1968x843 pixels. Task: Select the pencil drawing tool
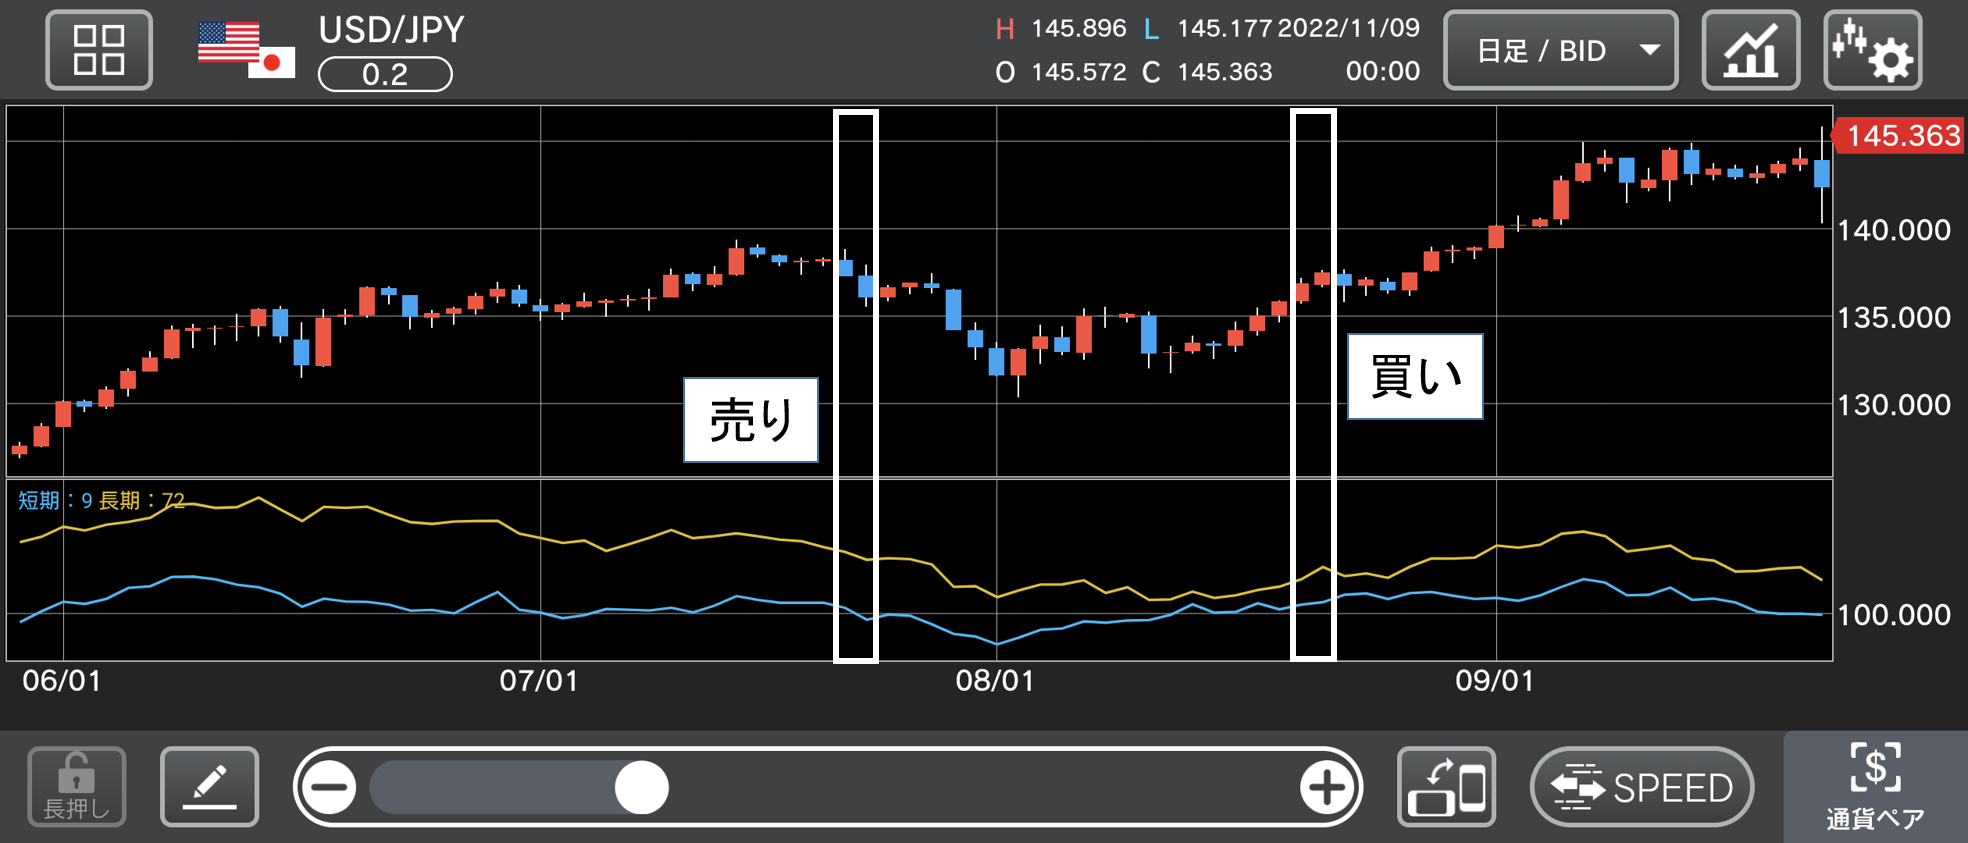(x=209, y=787)
